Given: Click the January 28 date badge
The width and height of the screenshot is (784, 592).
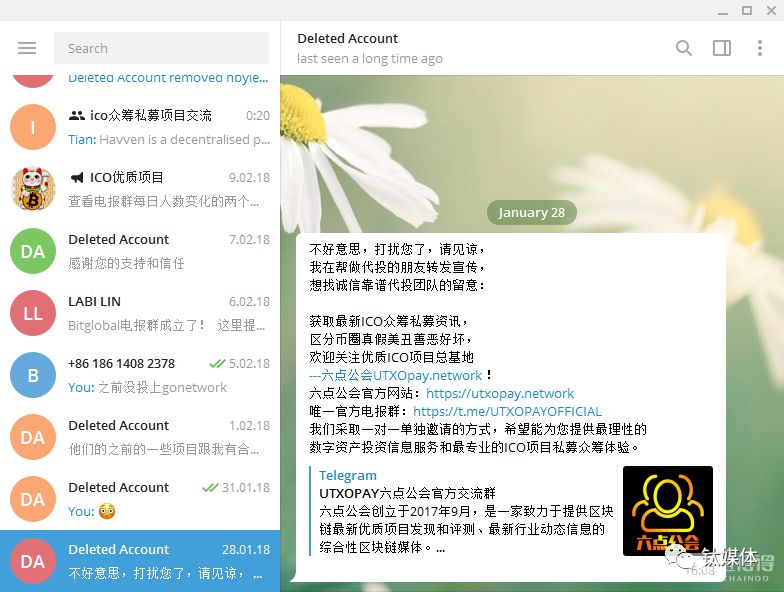Looking at the screenshot, I should pyautogui.click(x=532, y=212).
